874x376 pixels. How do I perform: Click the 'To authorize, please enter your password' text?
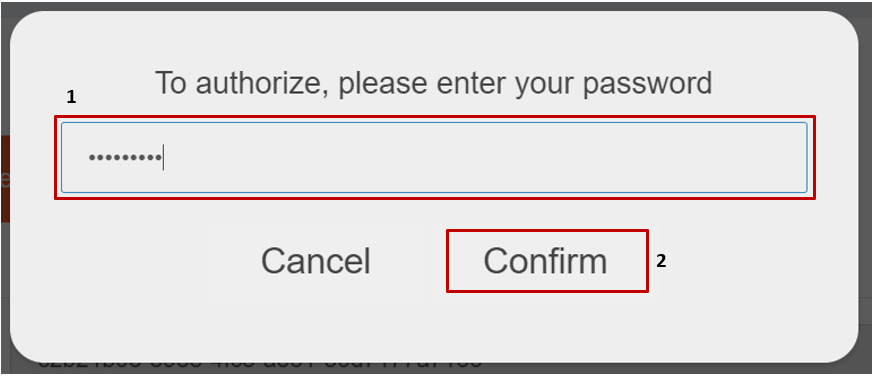[433, 84]
